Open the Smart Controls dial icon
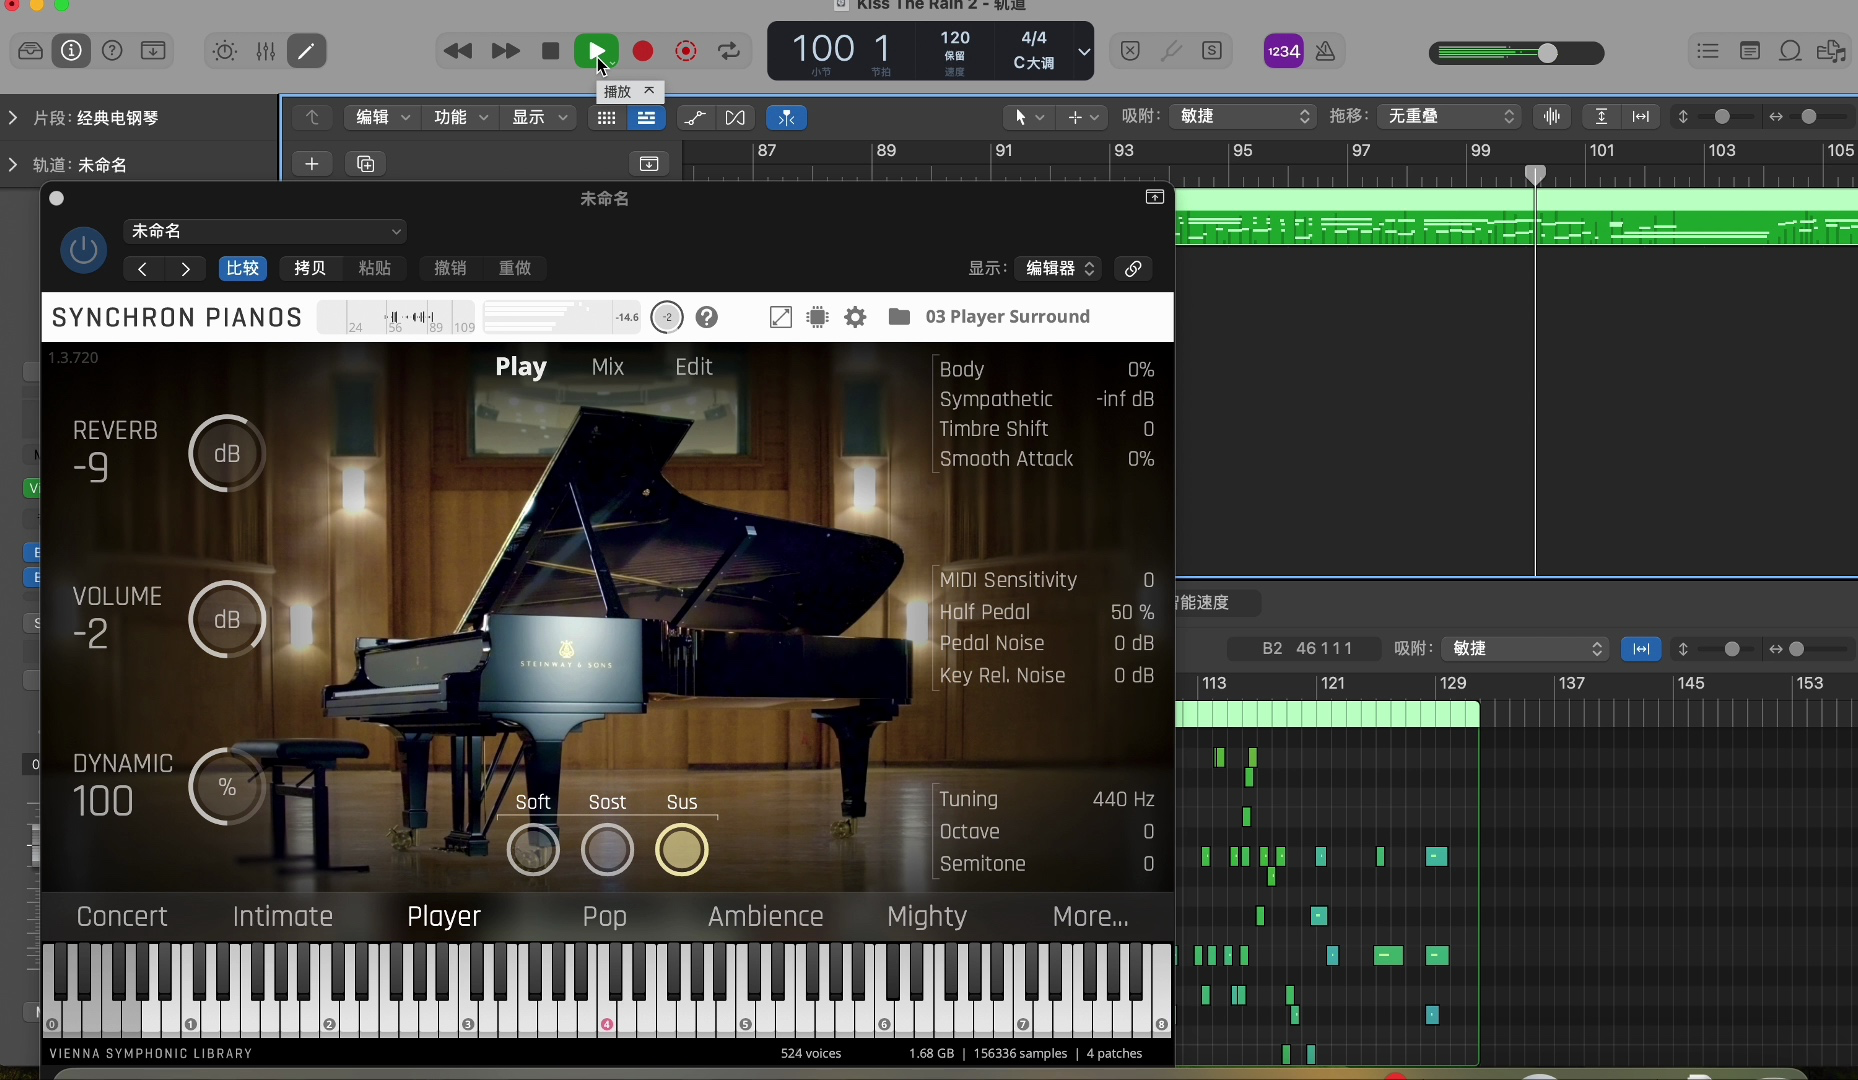 point(224,51)
